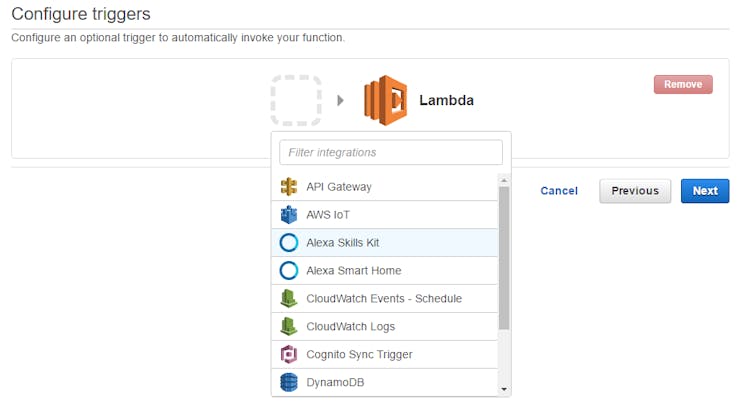Click the red Remove button

(683, 84)
